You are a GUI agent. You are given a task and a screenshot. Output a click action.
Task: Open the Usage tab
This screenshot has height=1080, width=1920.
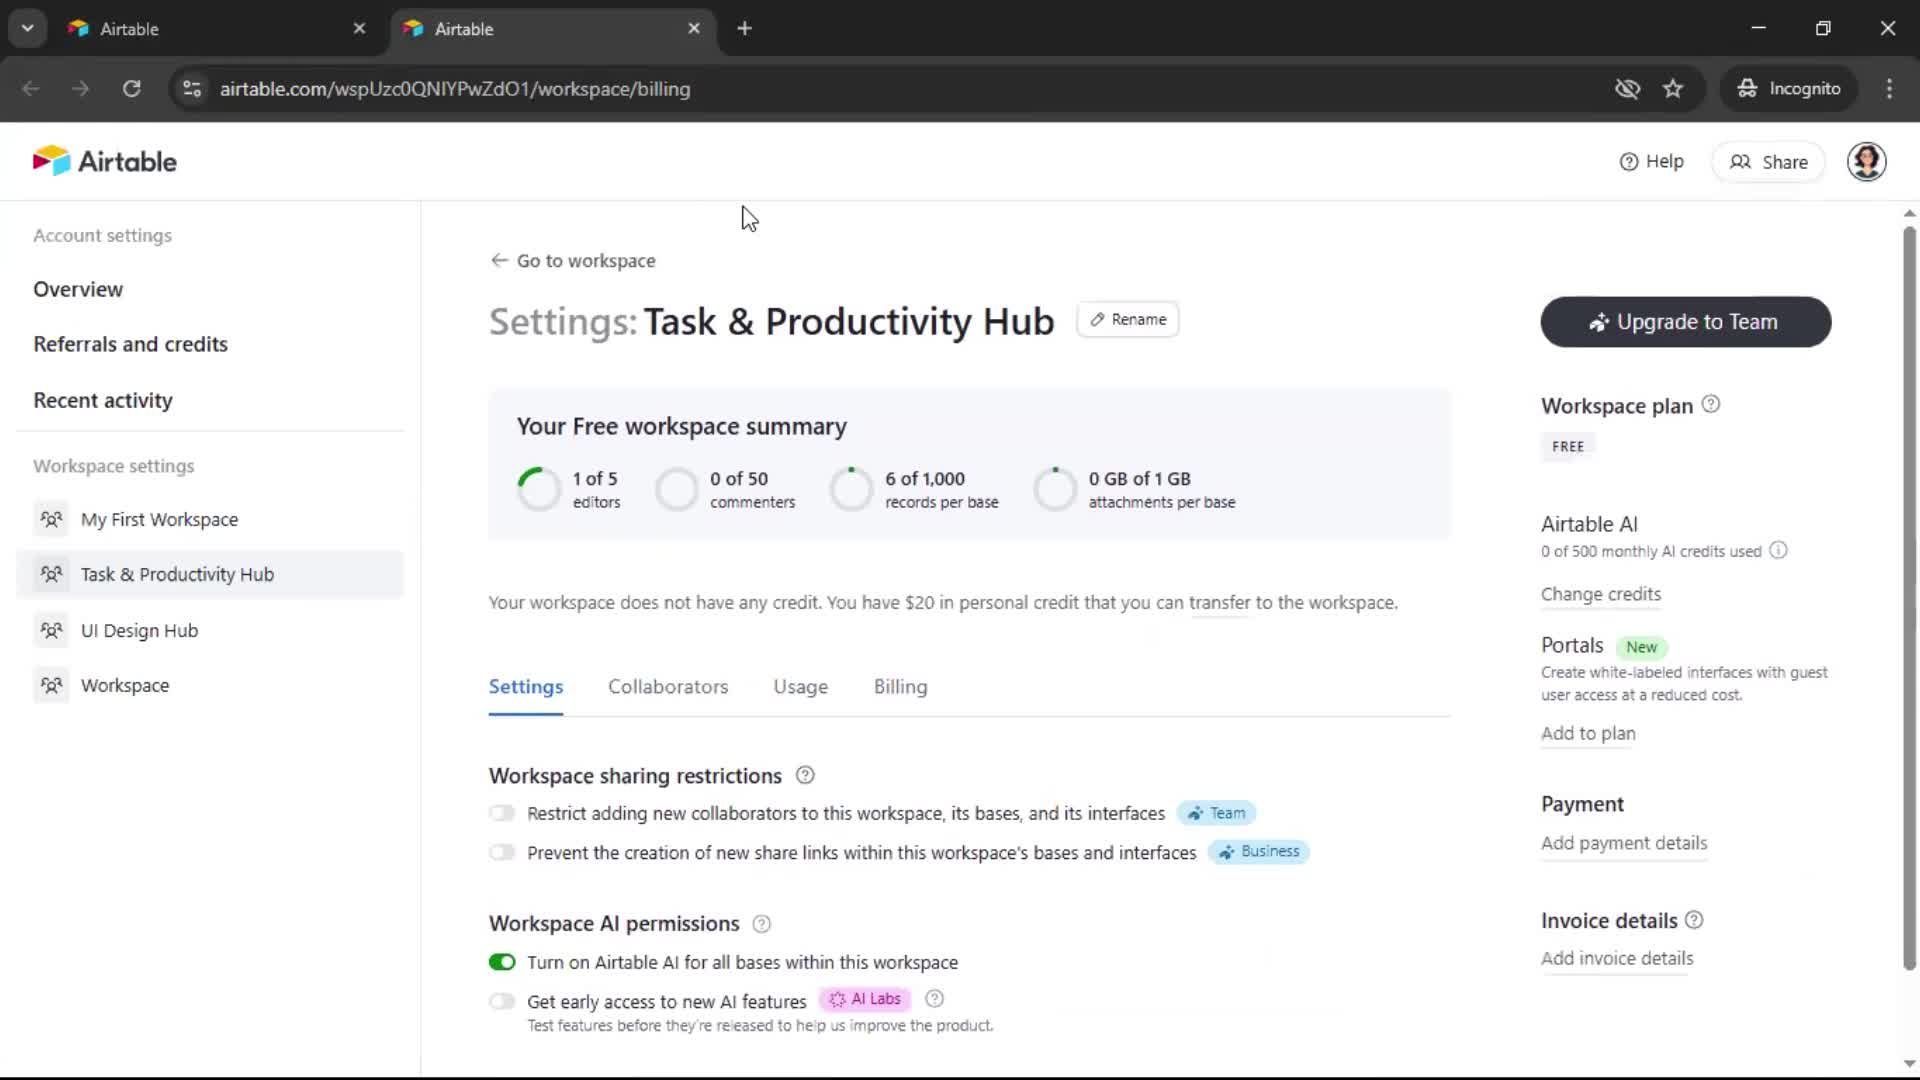click(x=800, y=687)
